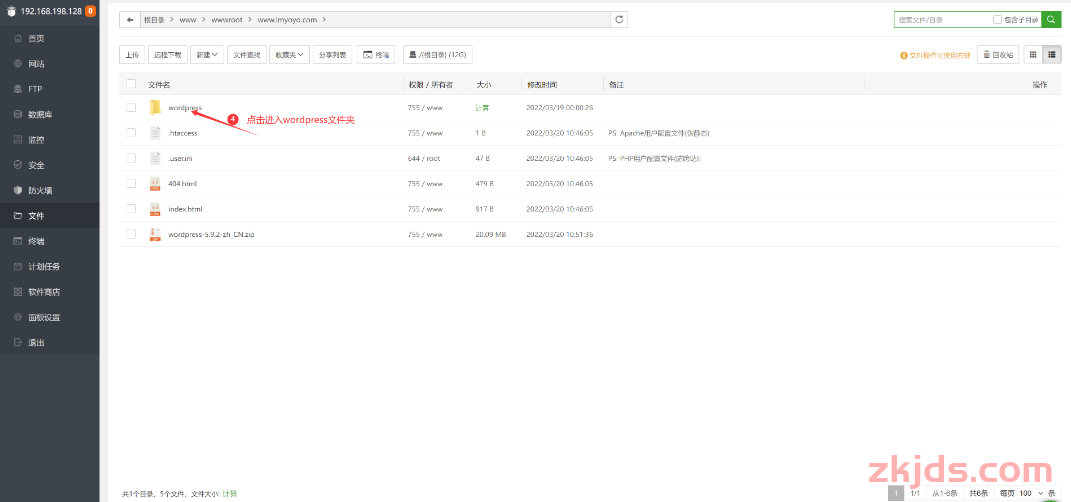
Task: Focus the 搜索文件/目录 search field
Action: click(943, 20)
